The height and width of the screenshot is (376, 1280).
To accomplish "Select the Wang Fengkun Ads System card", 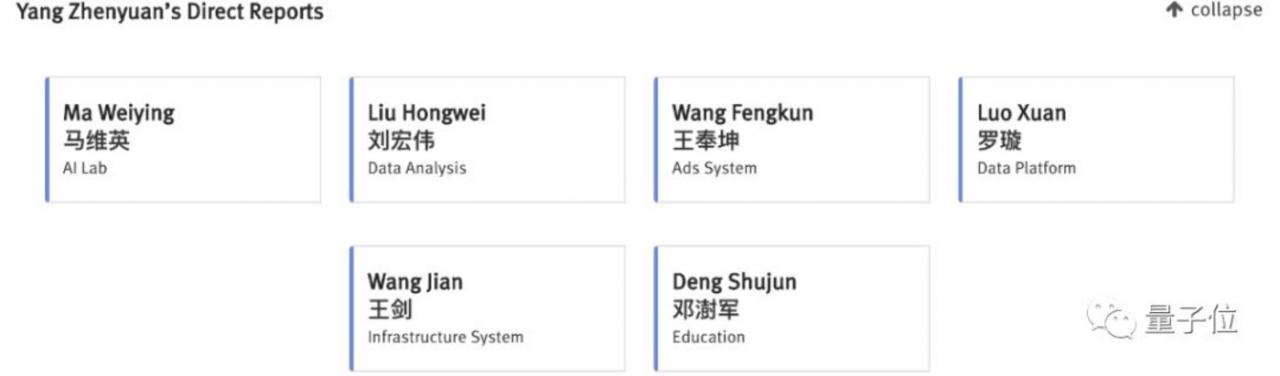I will coord(792,140).
